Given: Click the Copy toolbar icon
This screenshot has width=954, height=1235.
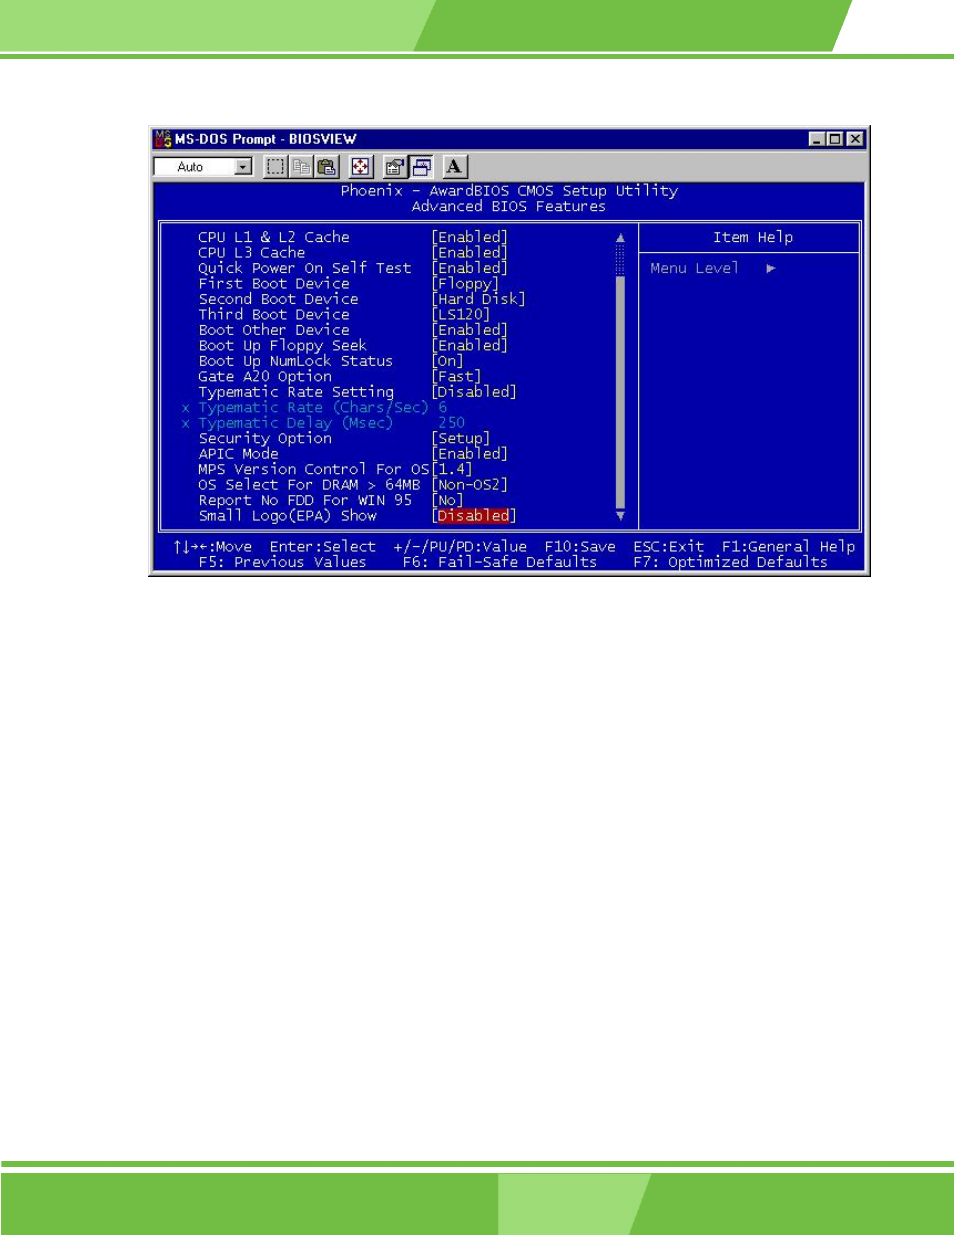Looking at the screenshot, I should click(x=301, y=167).
